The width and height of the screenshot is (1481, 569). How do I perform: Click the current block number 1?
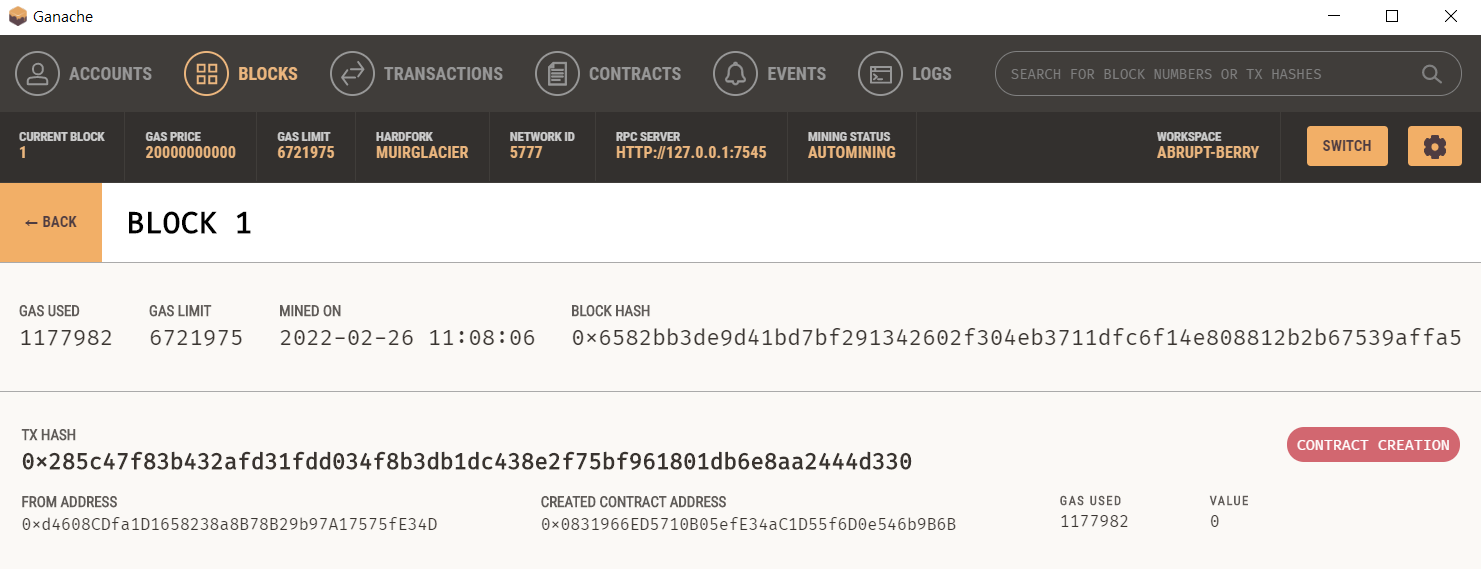click(x=23, y=153)
